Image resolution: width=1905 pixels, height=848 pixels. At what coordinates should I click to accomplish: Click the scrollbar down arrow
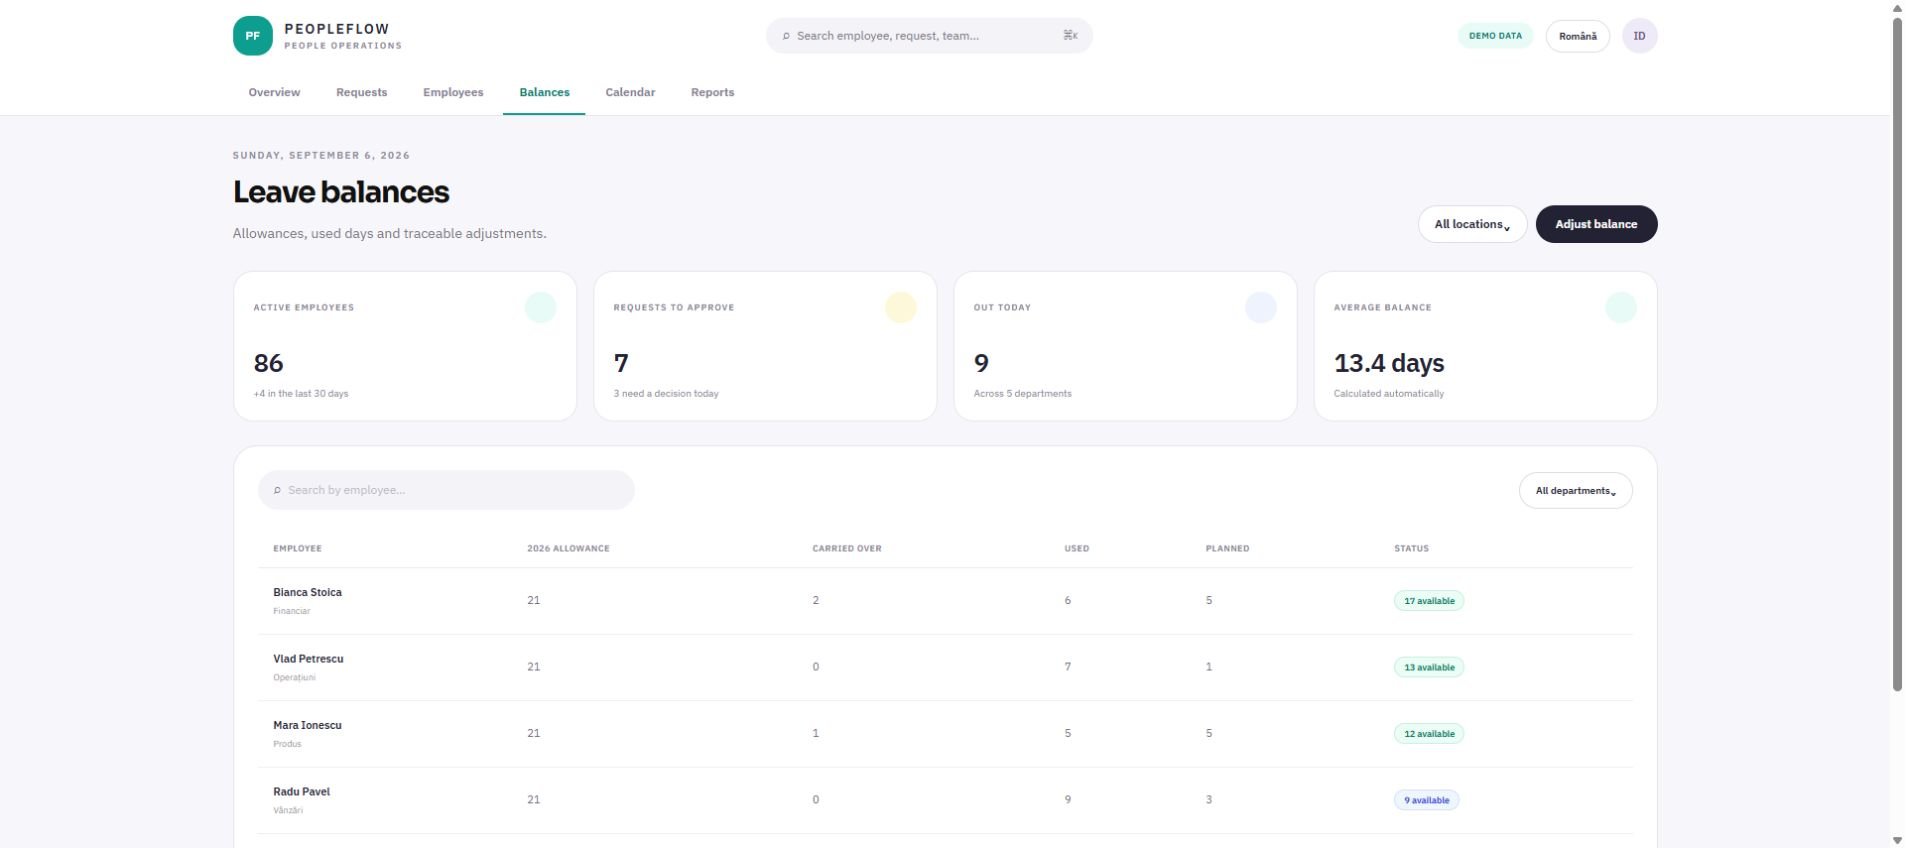coord(1897,840)
